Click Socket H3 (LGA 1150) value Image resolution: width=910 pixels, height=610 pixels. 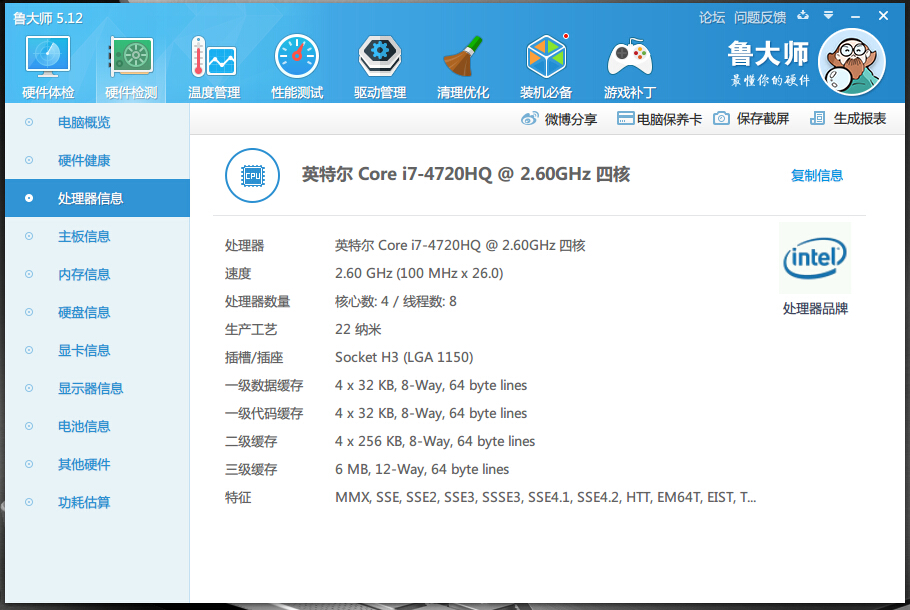[404, 358]
